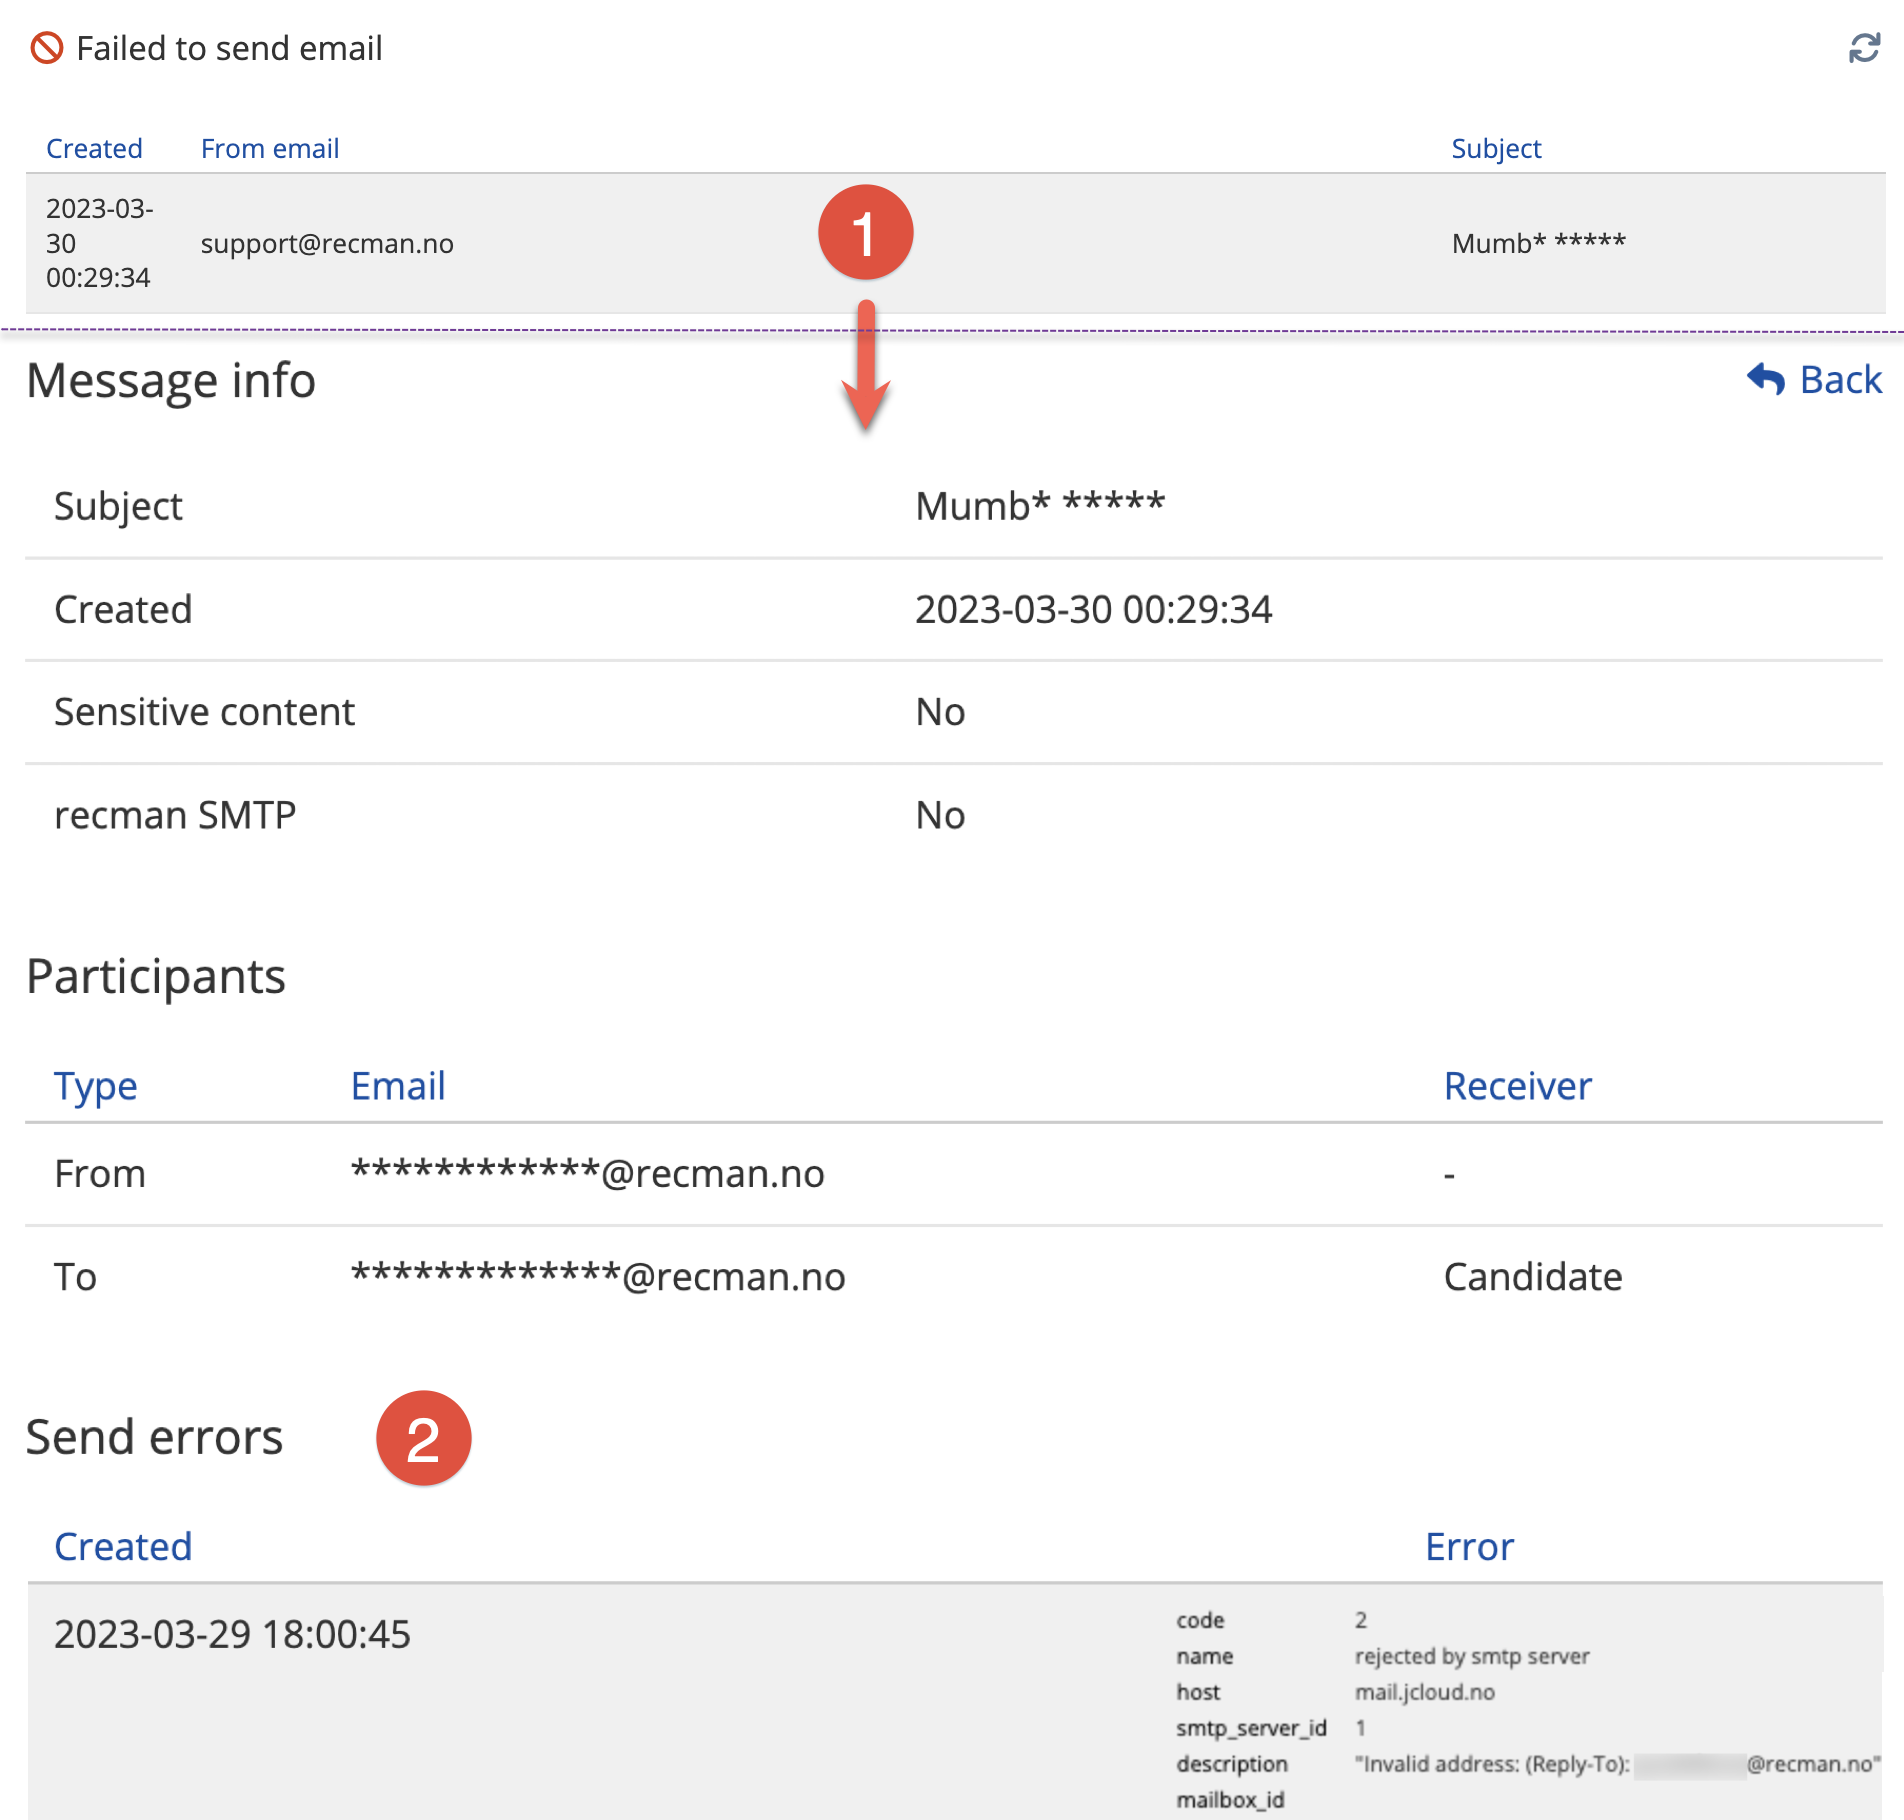Click the red annotation marker number 1
The height and width of the screenshot is (1820, 1904).
pyautogui.click(x=865, y=233)
